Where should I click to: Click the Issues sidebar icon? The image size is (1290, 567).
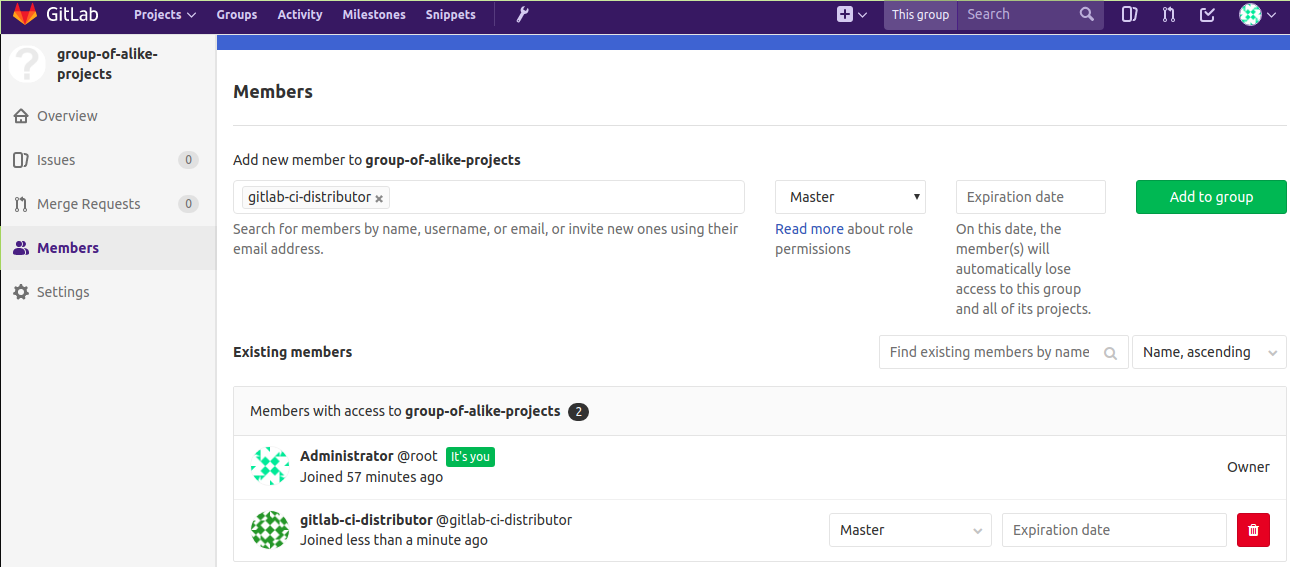(x=21, y=160)
